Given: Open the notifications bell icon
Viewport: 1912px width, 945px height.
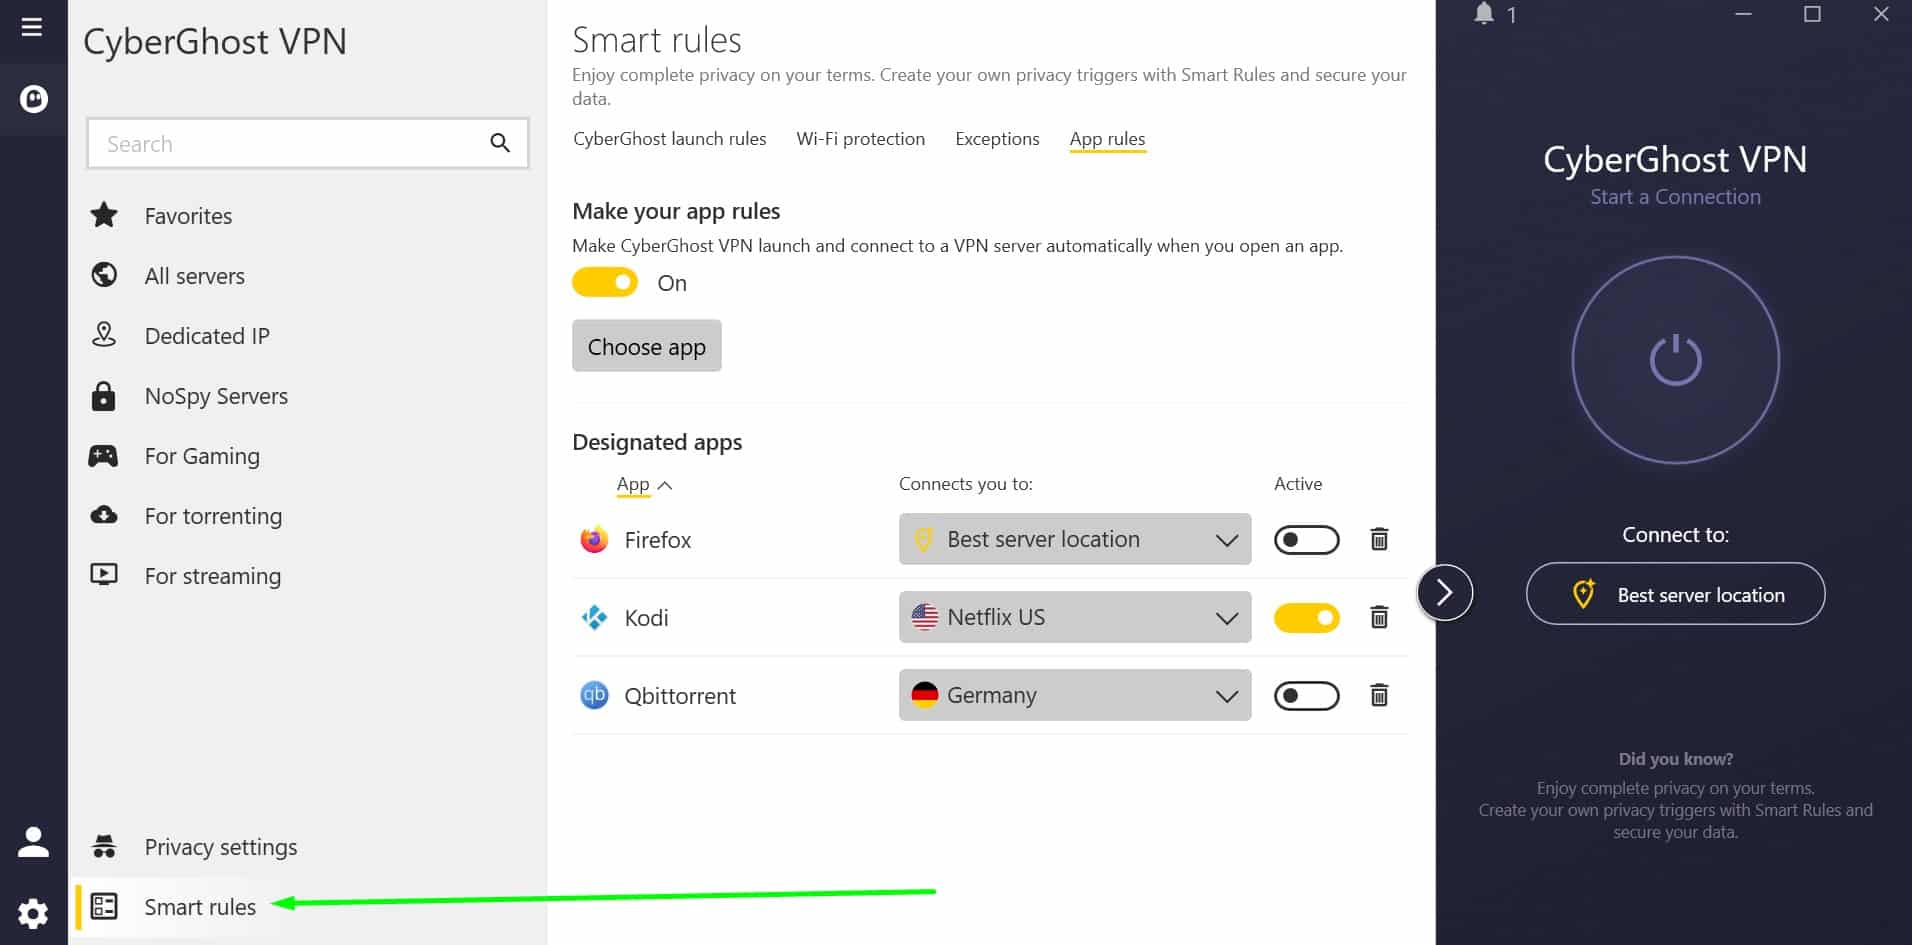Looking at the screenshot, I should click(1484, 14).
